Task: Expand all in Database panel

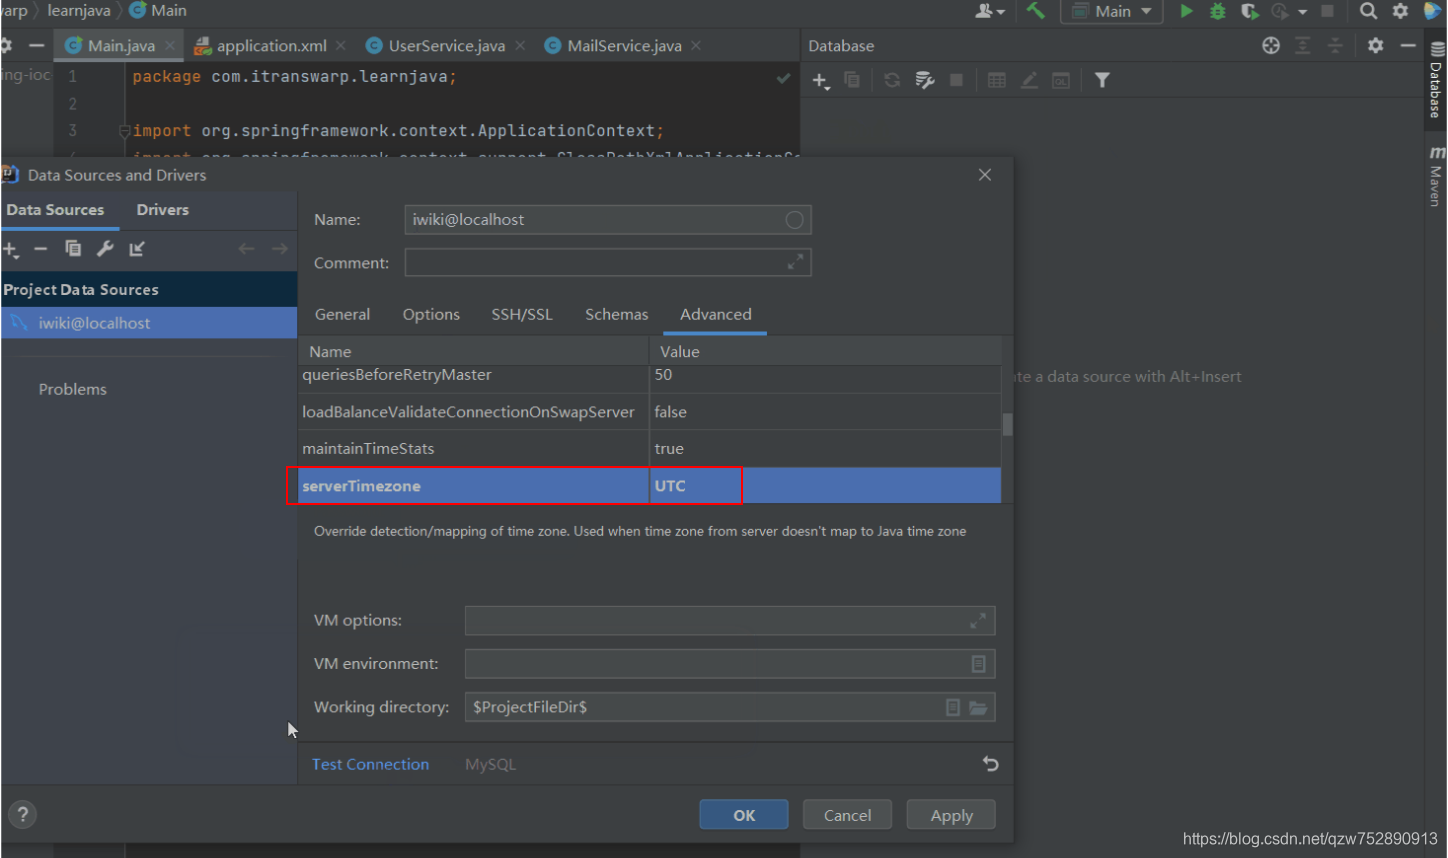Action: coord(1303,45)
